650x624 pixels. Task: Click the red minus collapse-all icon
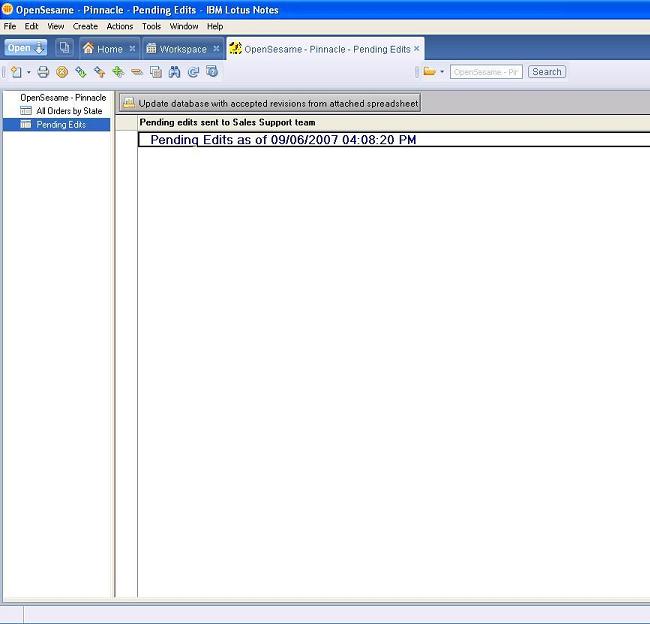[x=136, y=72]
